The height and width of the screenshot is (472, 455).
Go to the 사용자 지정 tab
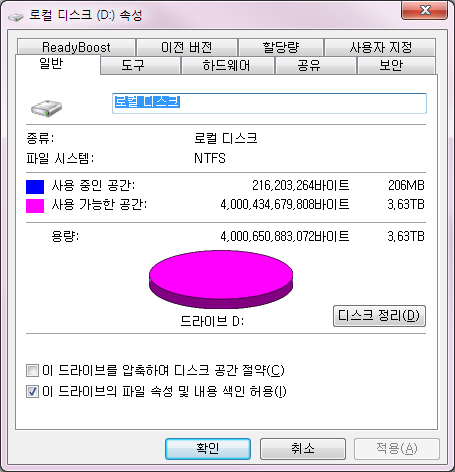pyautogui.click(x=380, y=47)
